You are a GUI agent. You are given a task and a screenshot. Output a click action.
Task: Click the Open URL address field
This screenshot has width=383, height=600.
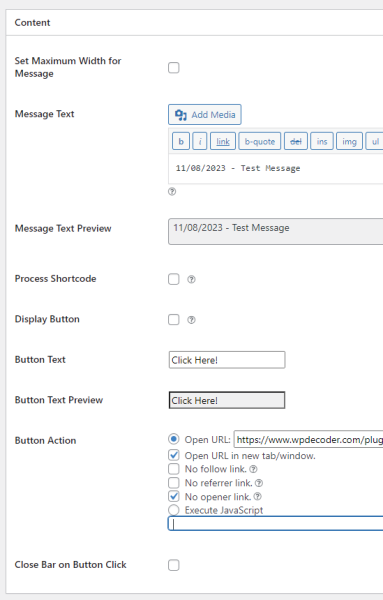(x=308, y=439)
